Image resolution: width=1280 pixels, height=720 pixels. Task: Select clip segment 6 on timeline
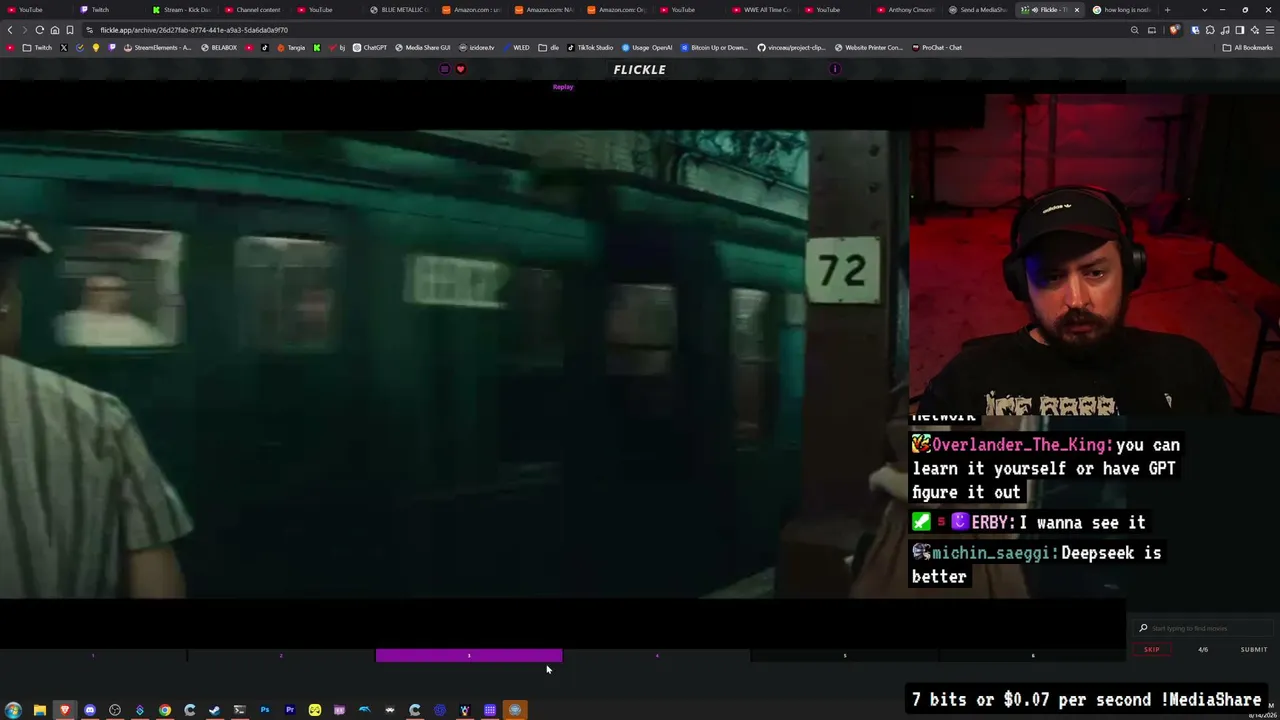click(1033, 656)
